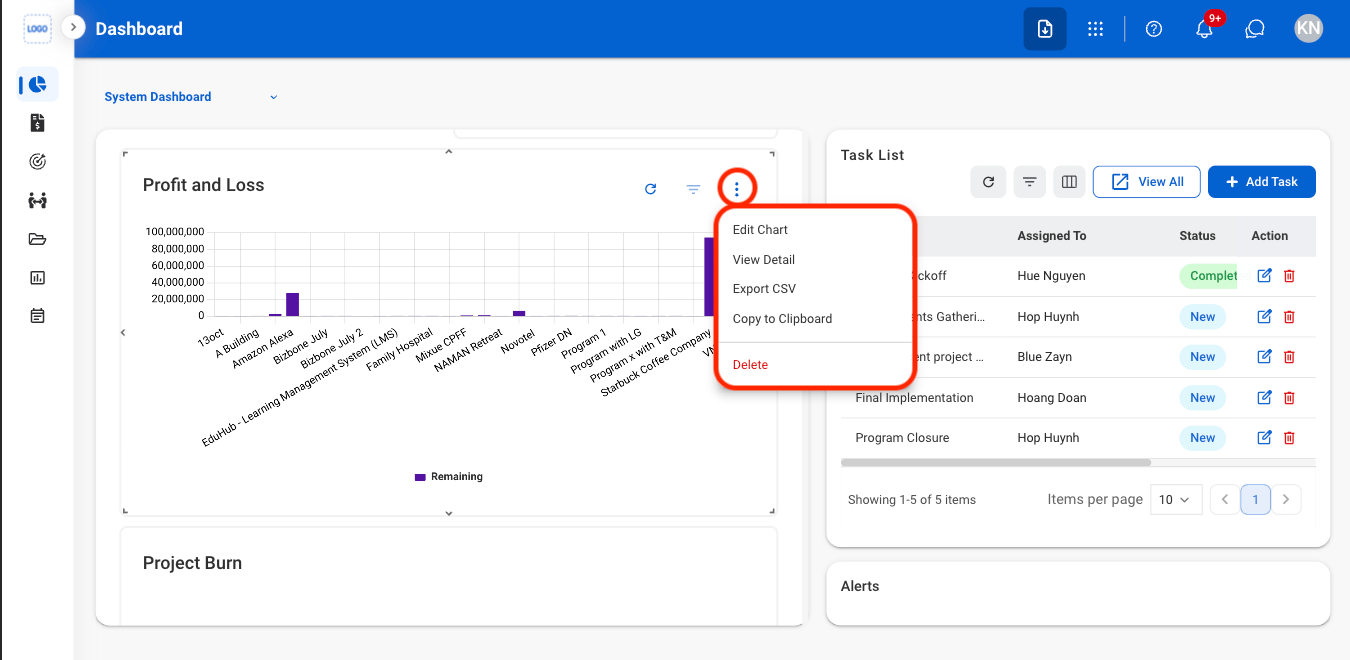This screenshot has height=660, width=1350.
Task: Open the handshake people sidebar icon
Action: 37,200
